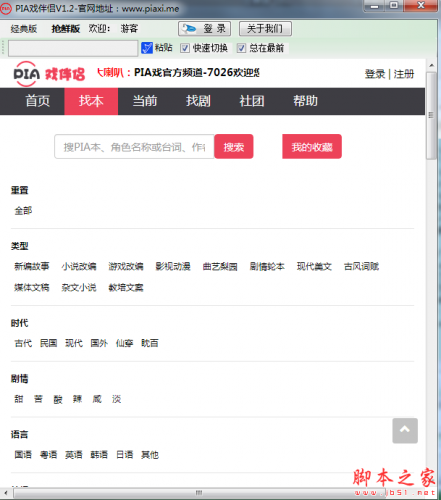
Task: Select language 粤语
Action: 48,454
